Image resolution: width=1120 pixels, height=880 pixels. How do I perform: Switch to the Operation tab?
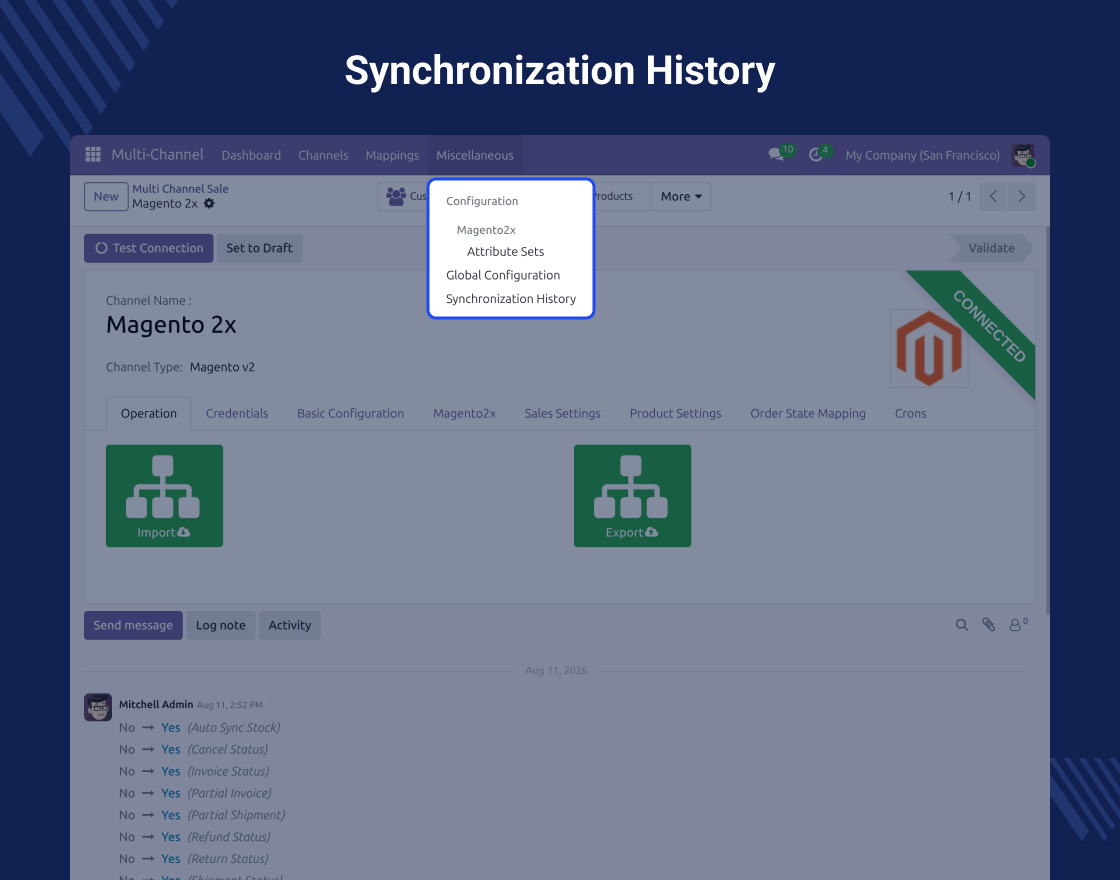point(149,414)
